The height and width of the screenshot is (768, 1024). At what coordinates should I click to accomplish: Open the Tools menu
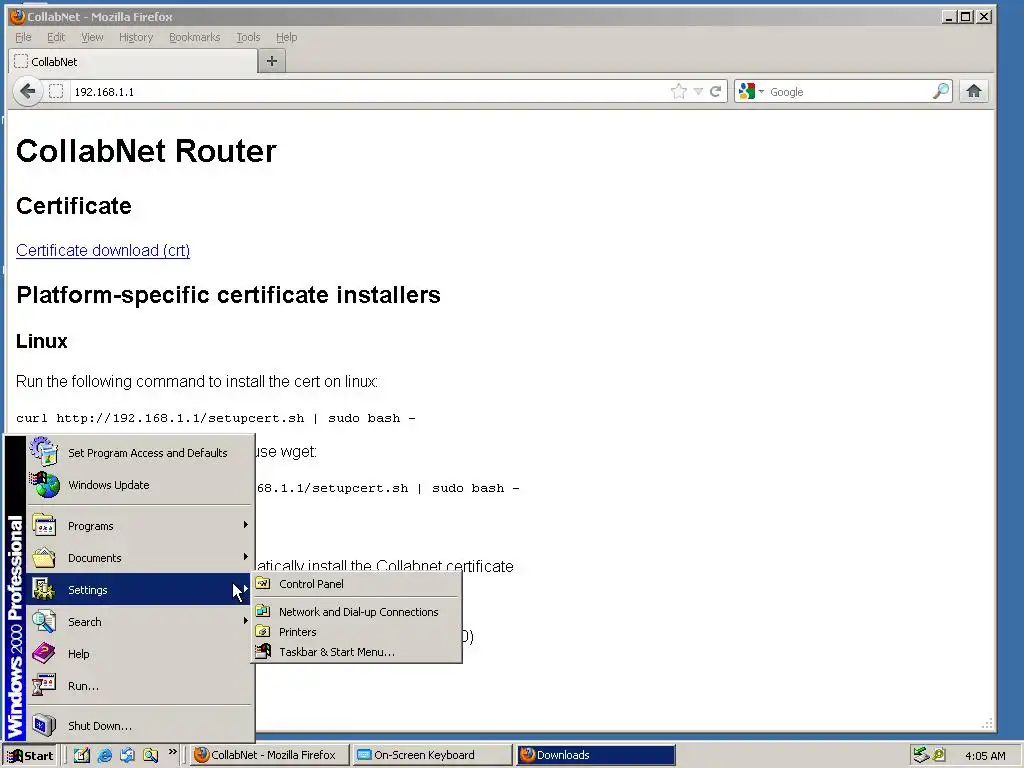pyautogui.click(x=248, y=37)
